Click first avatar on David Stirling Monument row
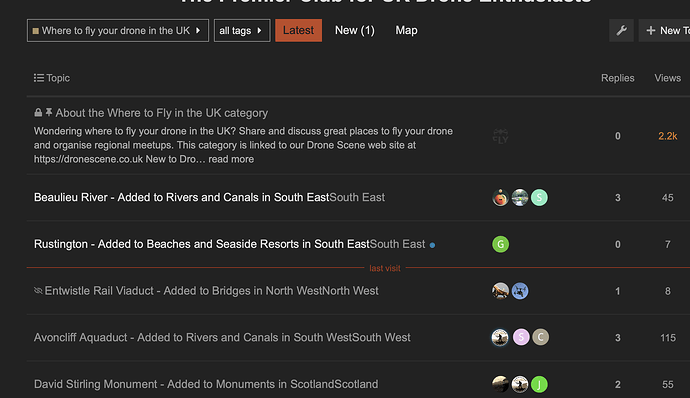This screenshot has width=690, height=398. click(x=500, y=384)
